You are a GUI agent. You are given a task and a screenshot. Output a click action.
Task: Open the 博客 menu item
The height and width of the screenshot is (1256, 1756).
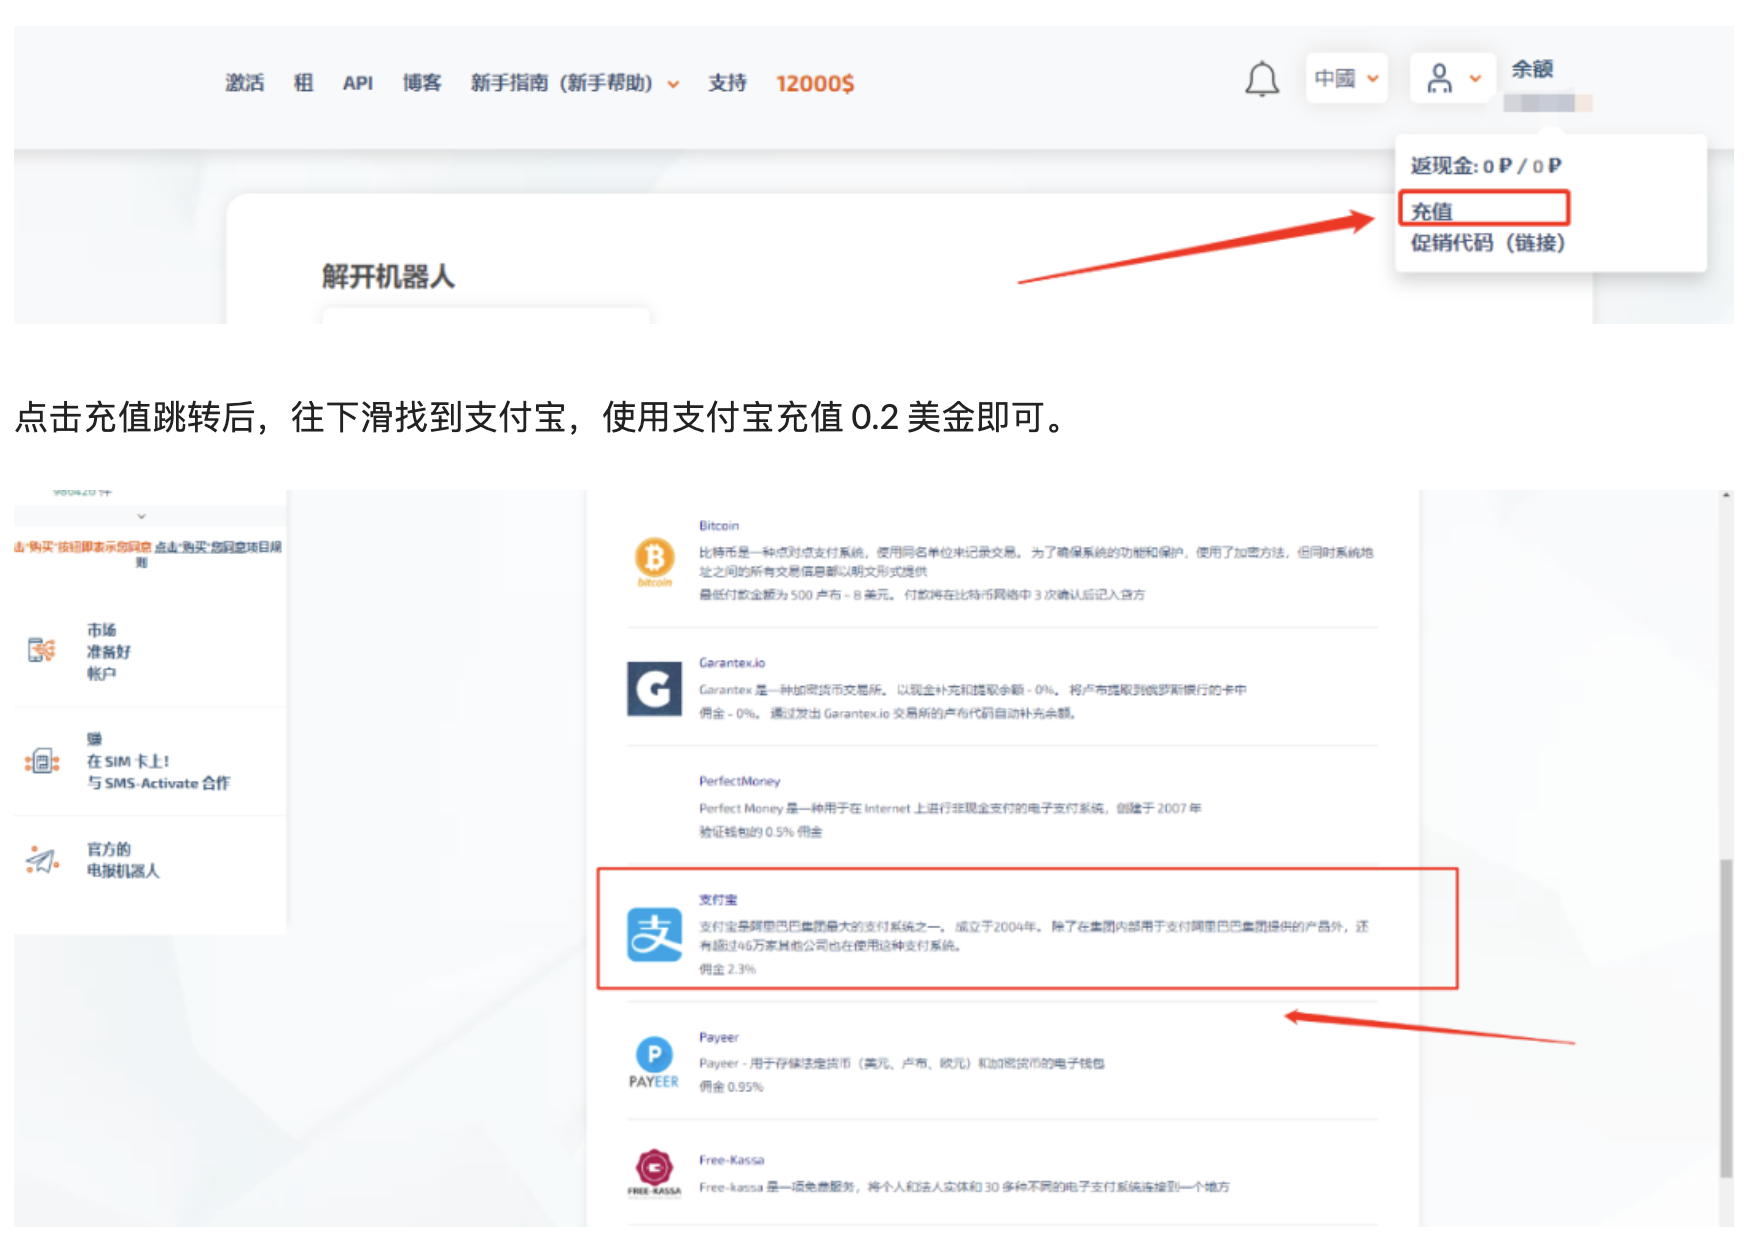[422, 83]
